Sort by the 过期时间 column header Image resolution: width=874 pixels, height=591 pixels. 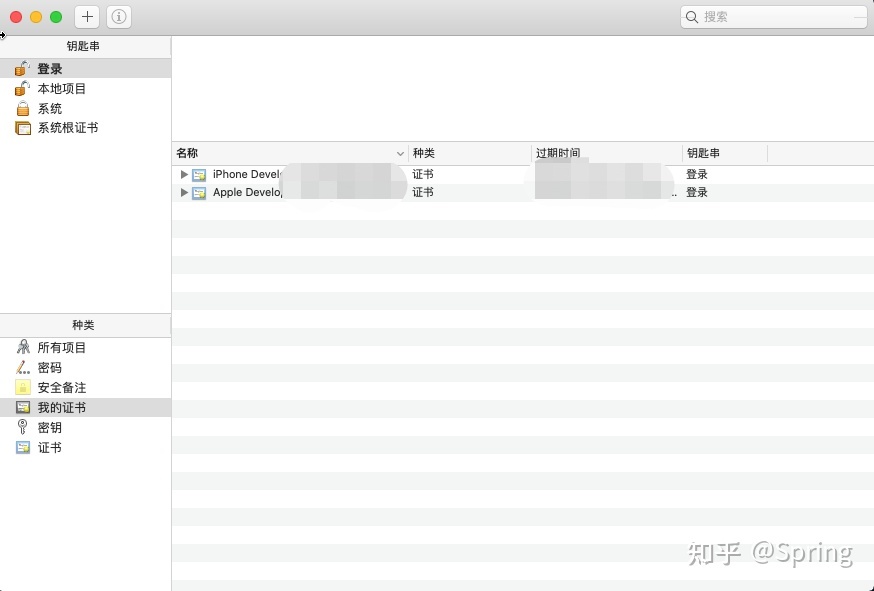pos(607,153)
